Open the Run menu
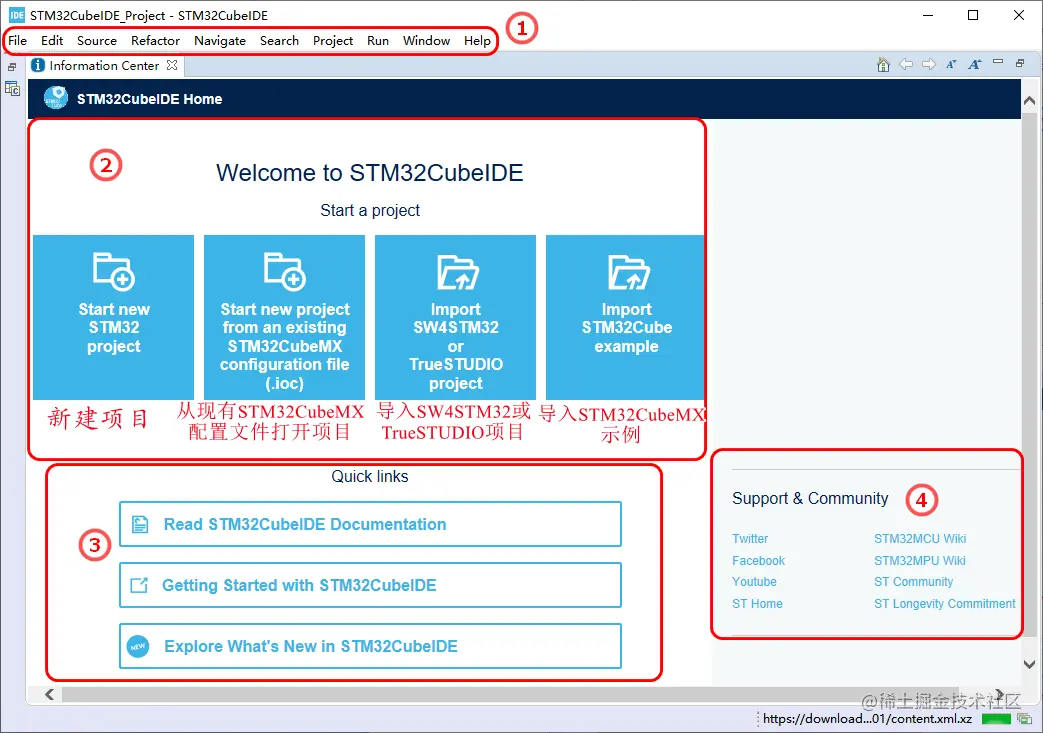The width and height of the screenshot is (1043, 733). tap(377, 41)
